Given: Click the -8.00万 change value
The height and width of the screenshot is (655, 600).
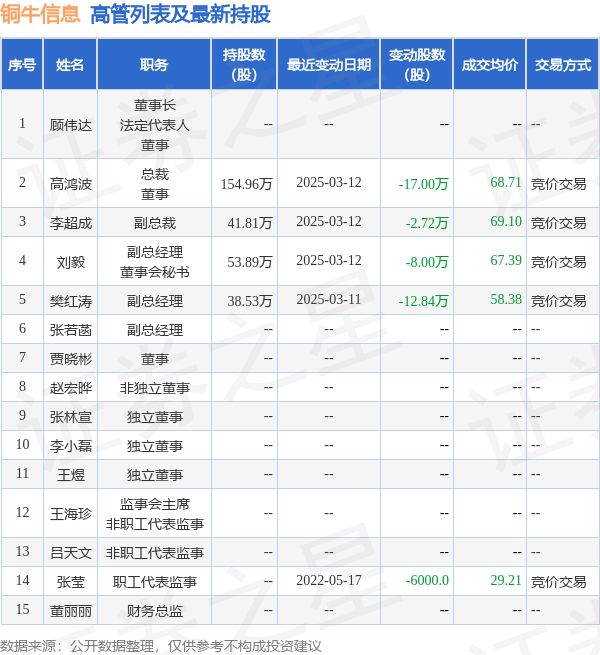Looking at the screenshot, I should (427, 262).
